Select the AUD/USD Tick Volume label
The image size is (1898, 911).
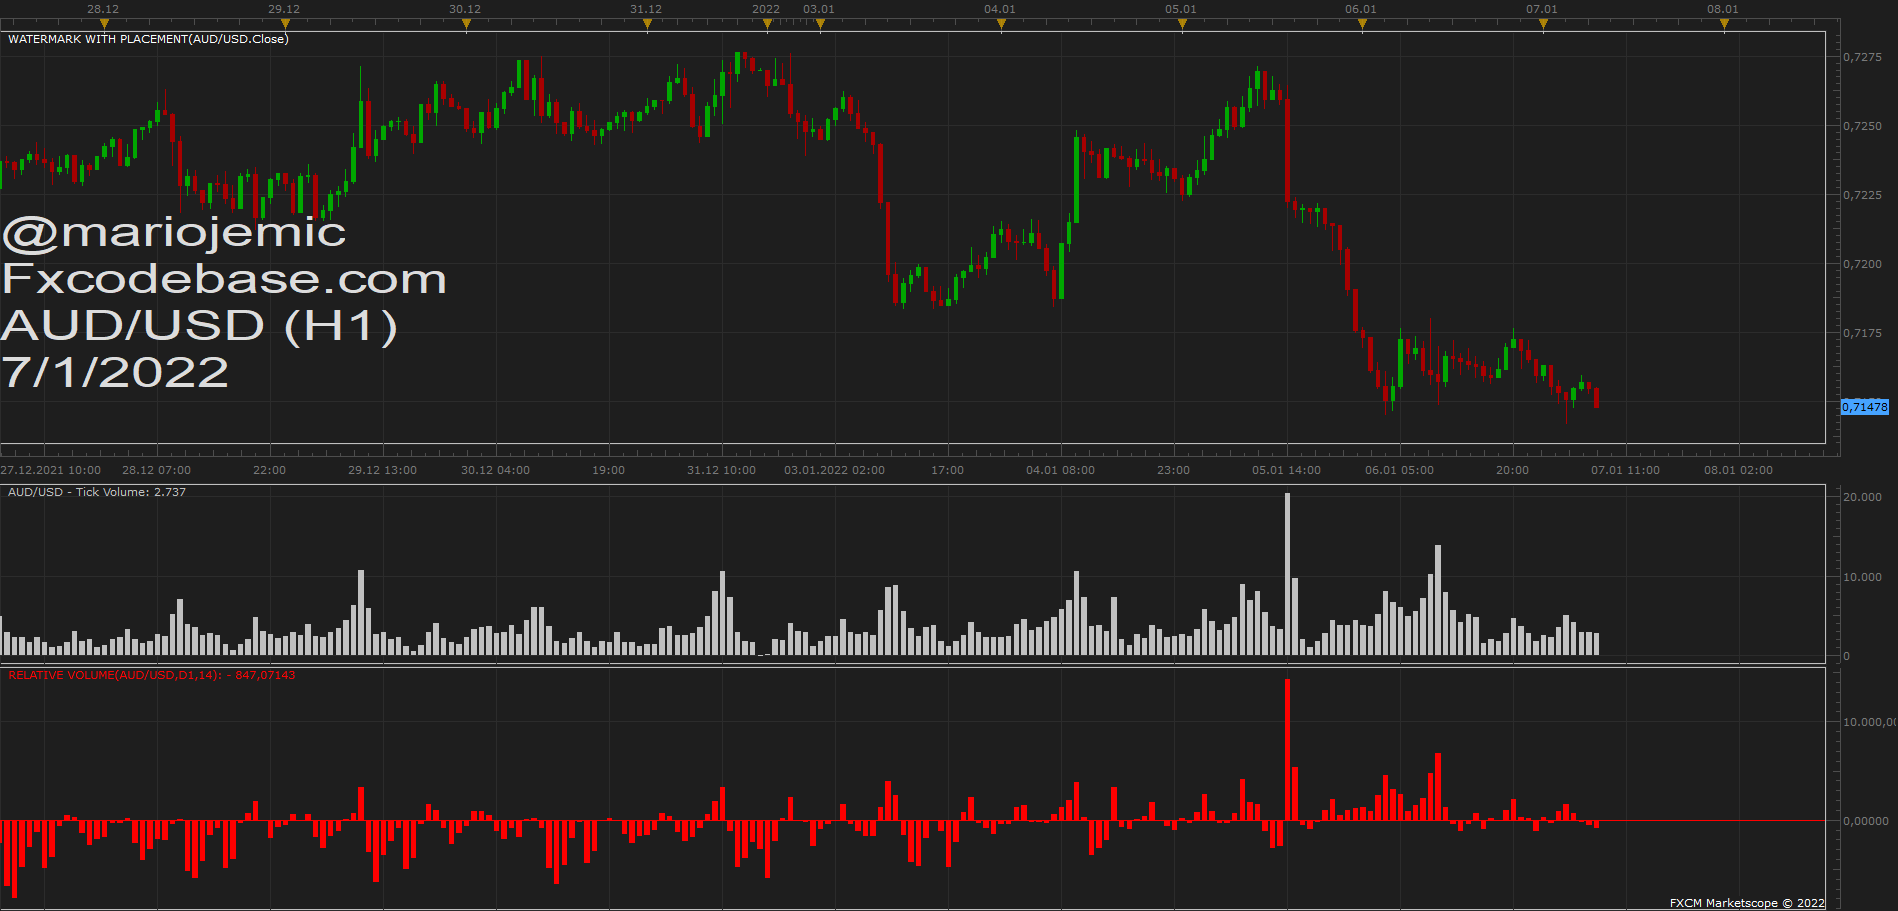97,492
